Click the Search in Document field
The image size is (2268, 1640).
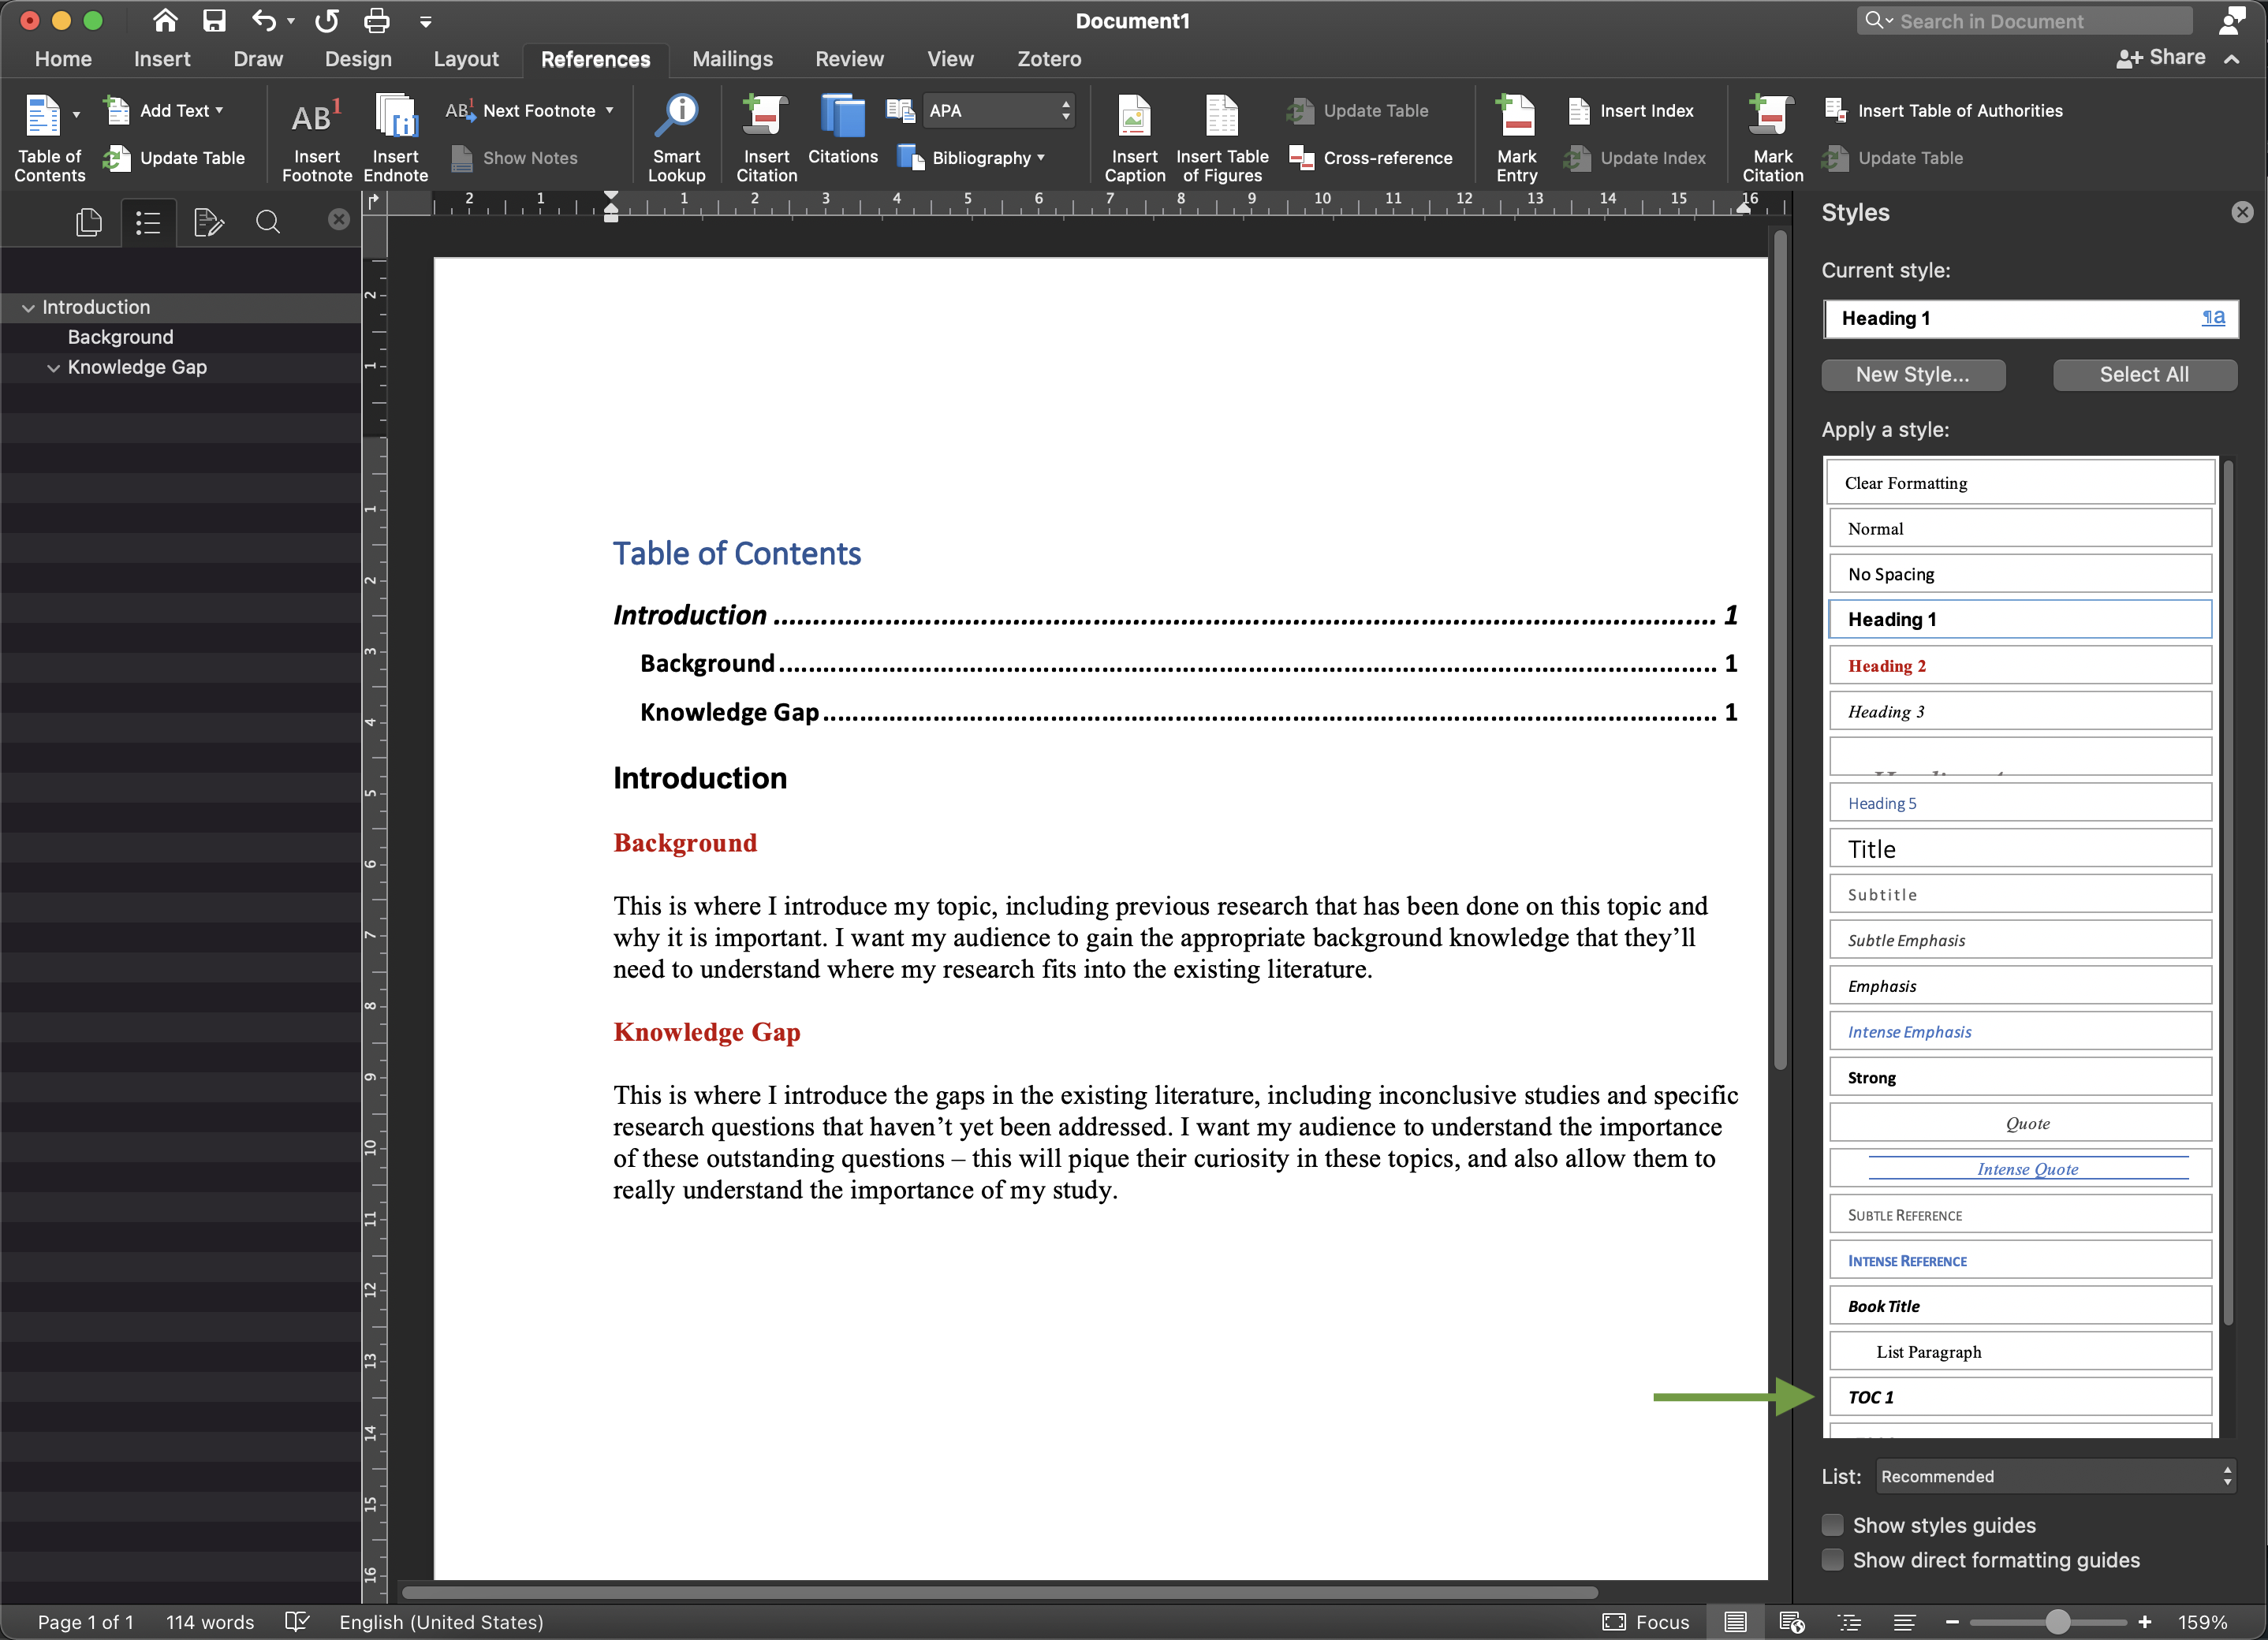tap(2024, 21)
